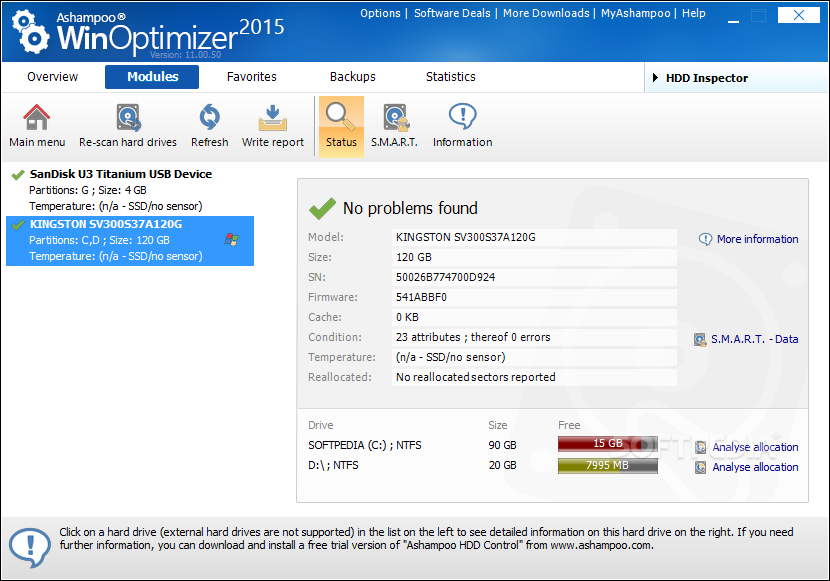Click Write report download icon
The width and height of the screenshot is (830, 581).
click(273, 117)
